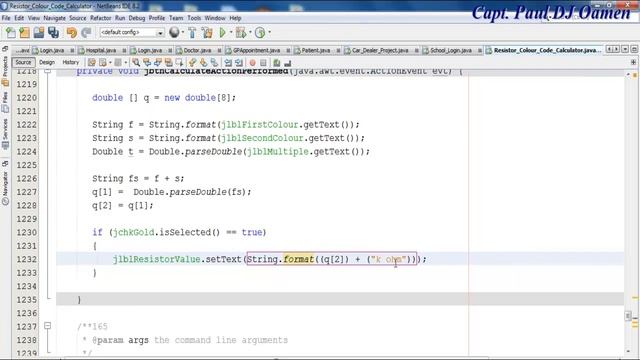Open the Navigator side panel tab

5,187
